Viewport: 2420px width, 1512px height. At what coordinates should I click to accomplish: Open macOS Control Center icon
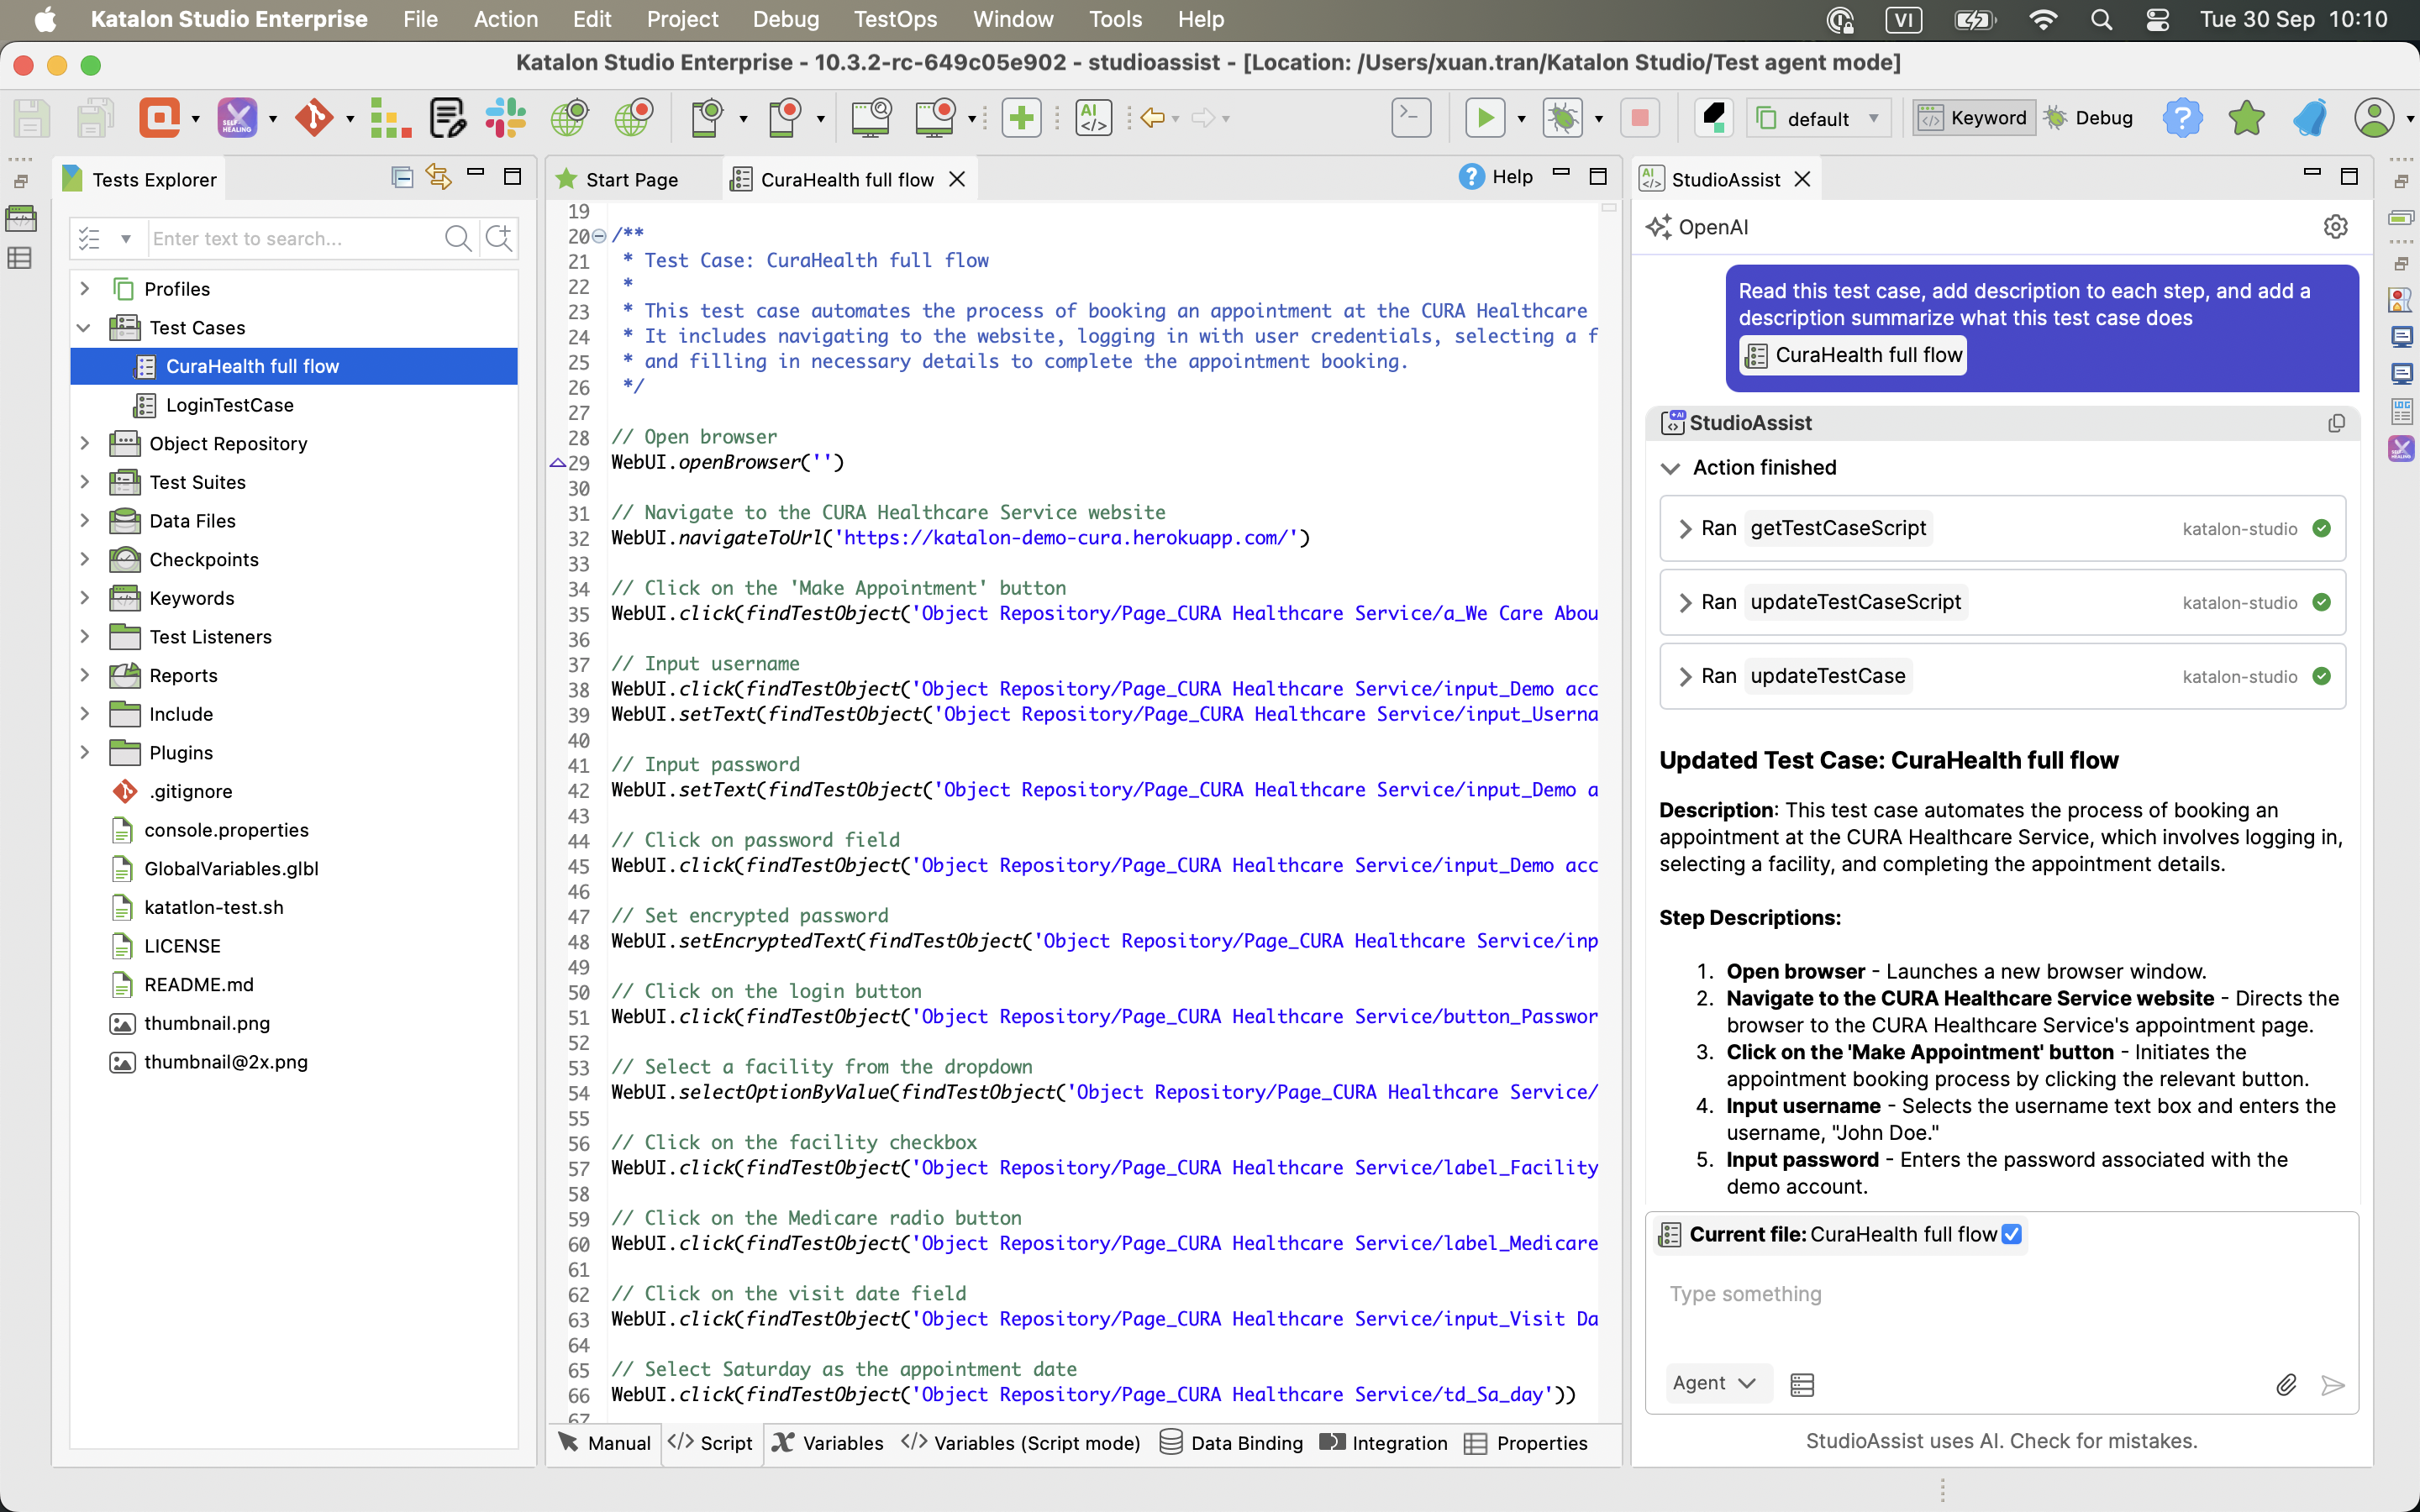coord(2157,19)
